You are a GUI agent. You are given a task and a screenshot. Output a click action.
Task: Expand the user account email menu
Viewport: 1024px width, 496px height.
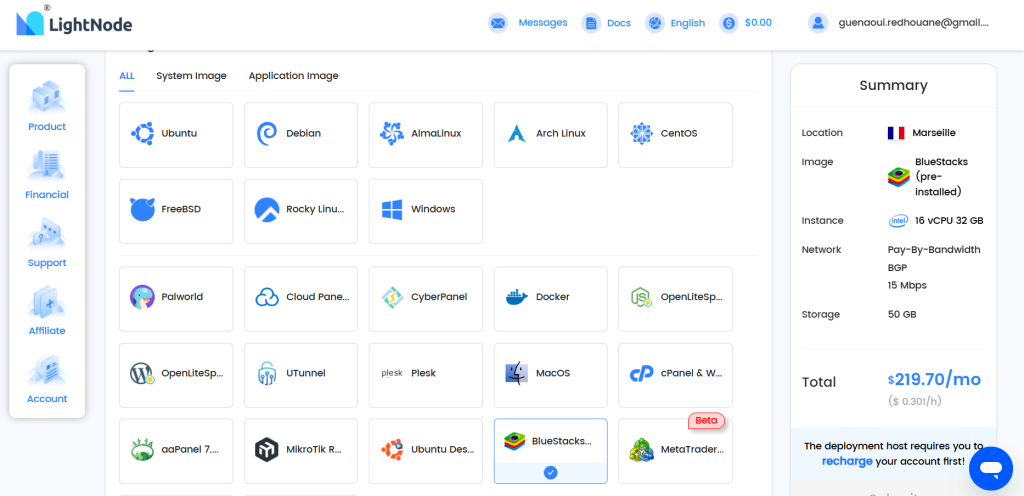tap(900, 23)
